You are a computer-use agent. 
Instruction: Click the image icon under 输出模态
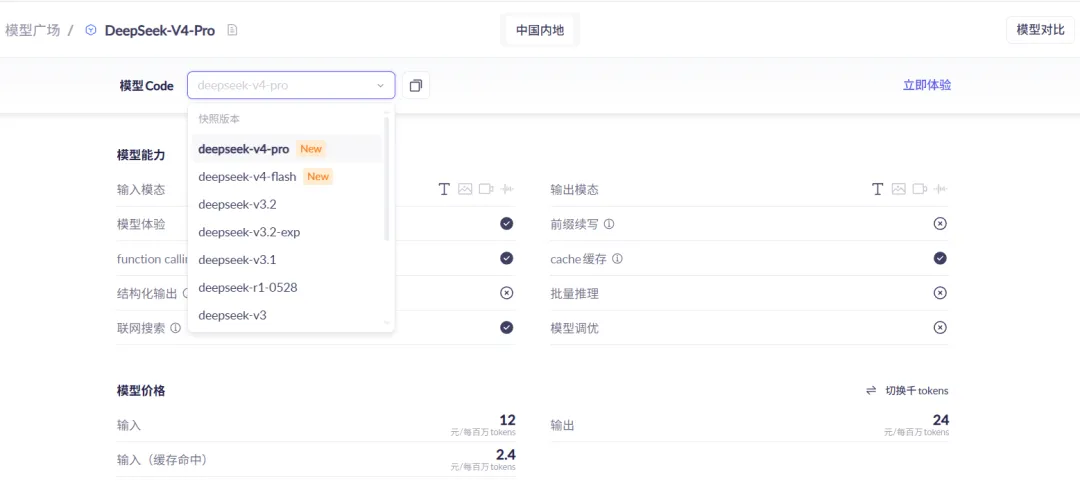tap(898, 189)
